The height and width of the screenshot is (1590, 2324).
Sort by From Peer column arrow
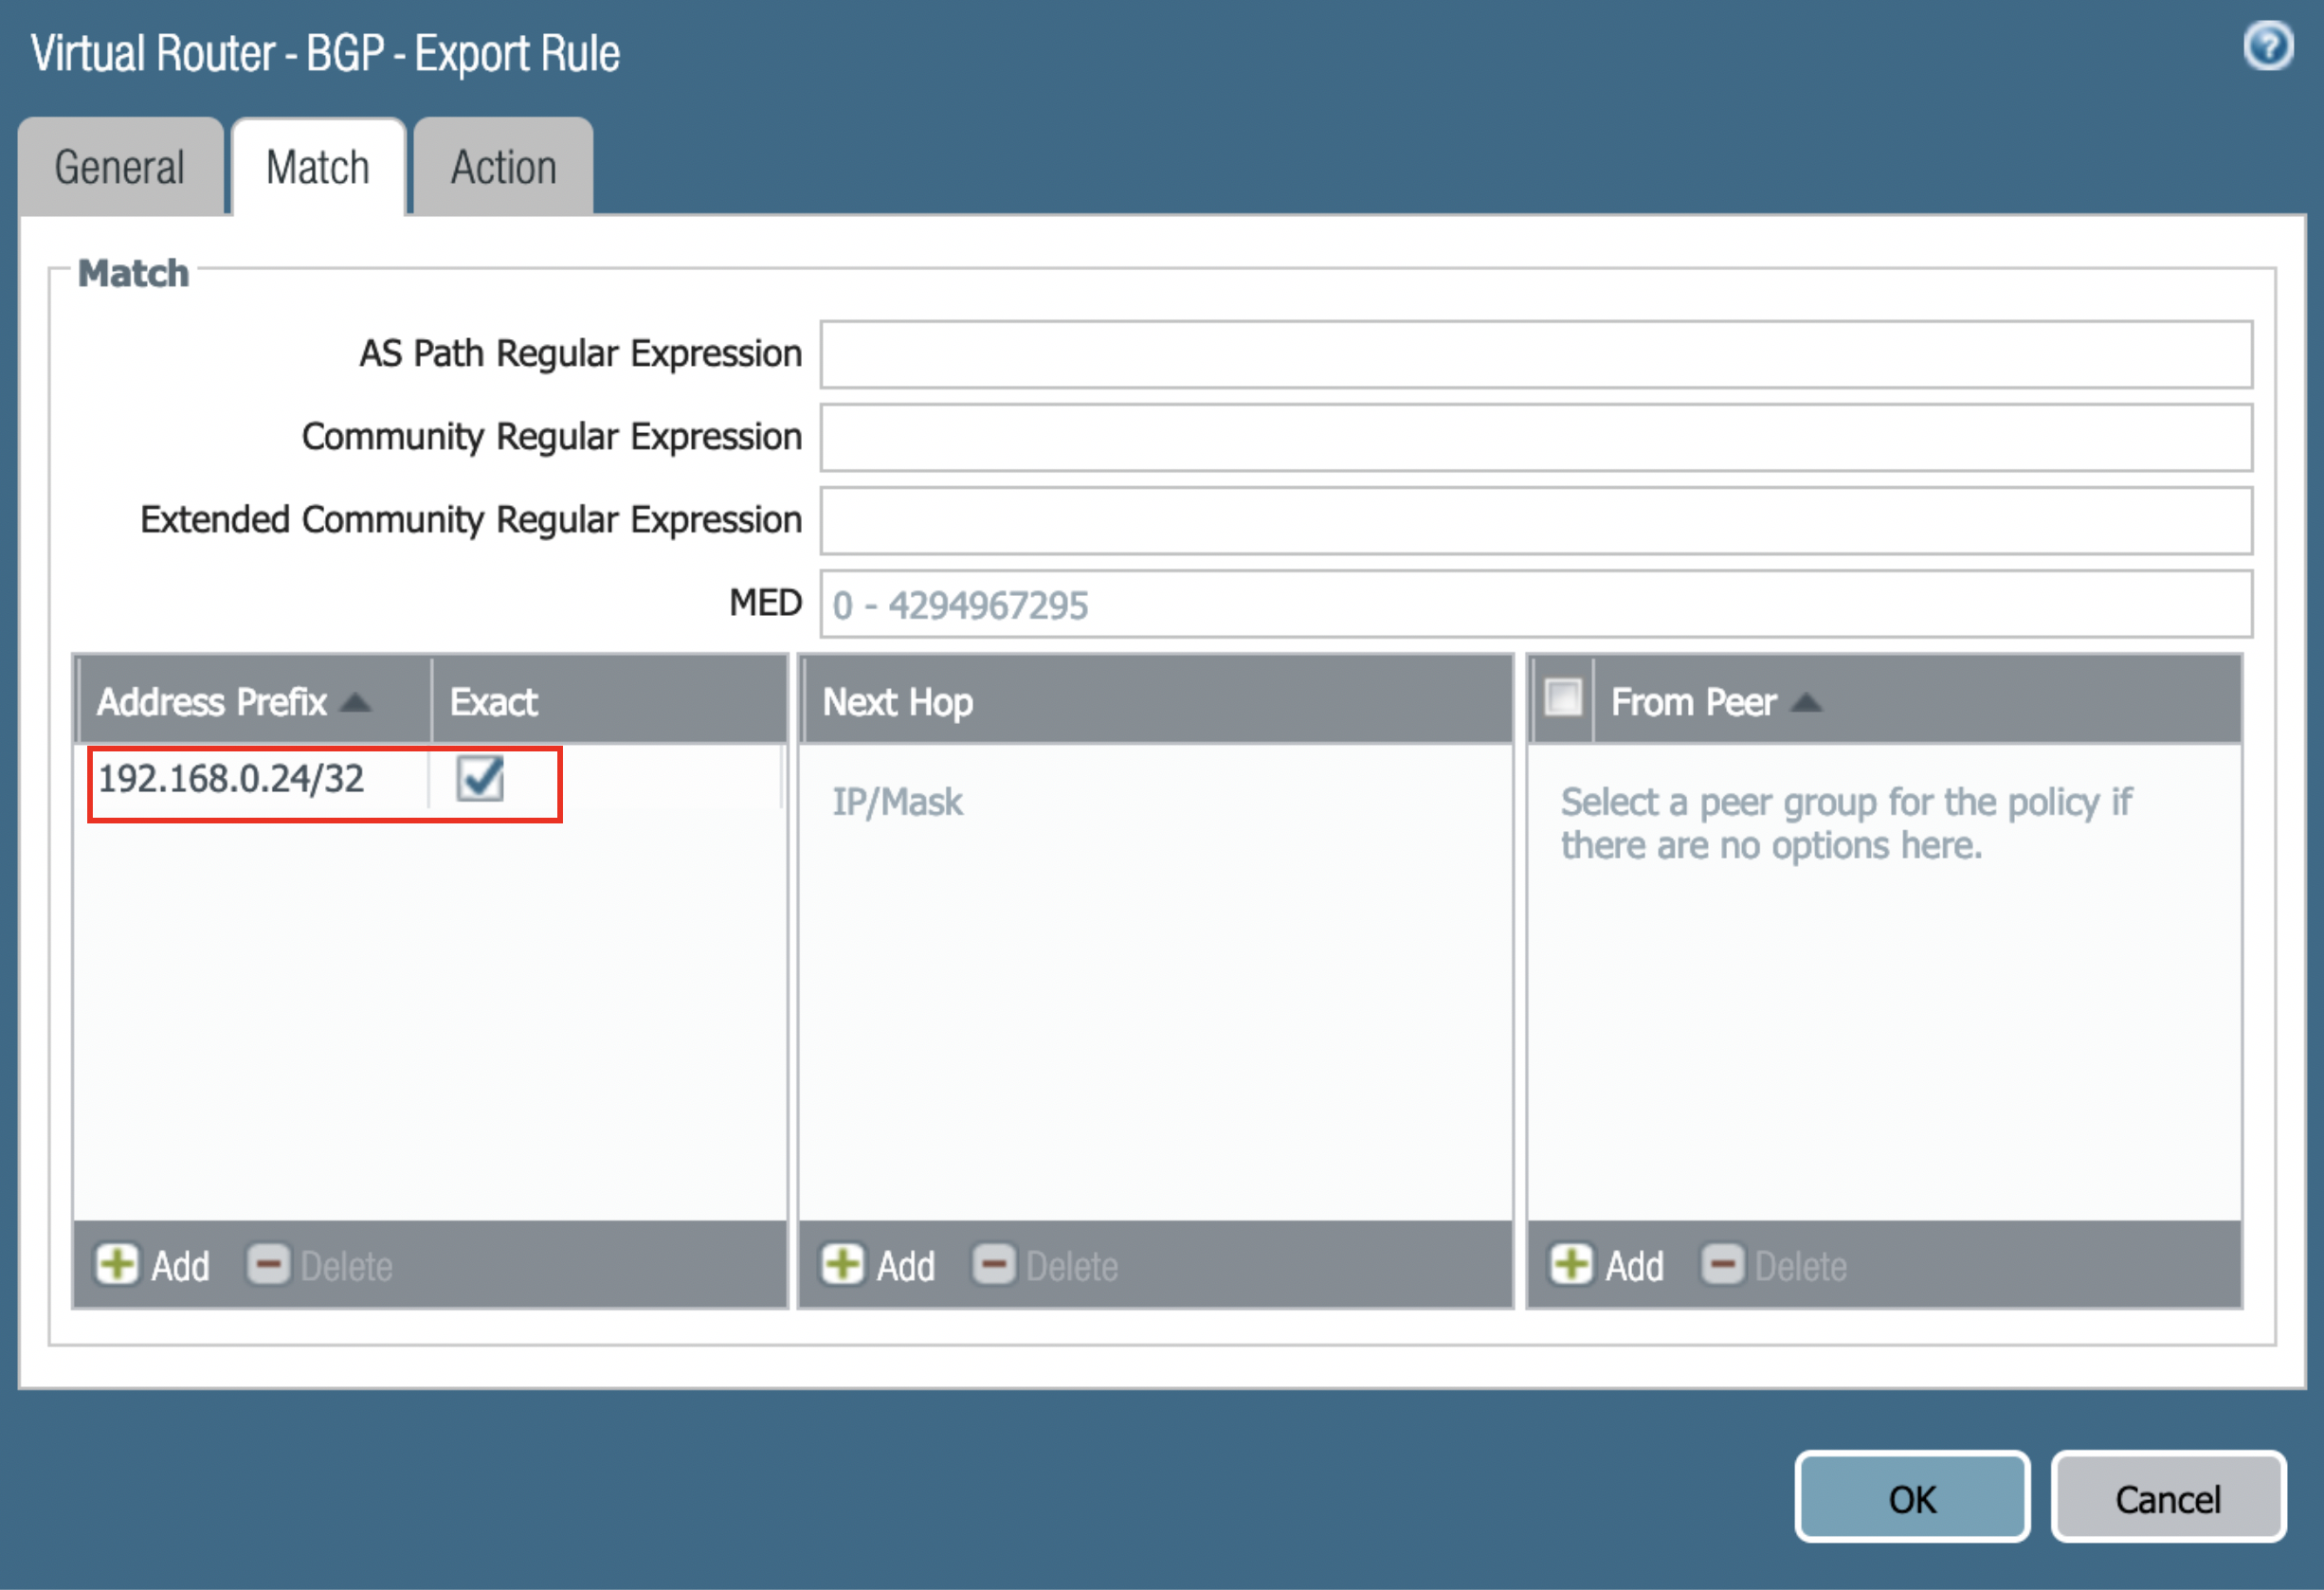tap(1806, 703)
